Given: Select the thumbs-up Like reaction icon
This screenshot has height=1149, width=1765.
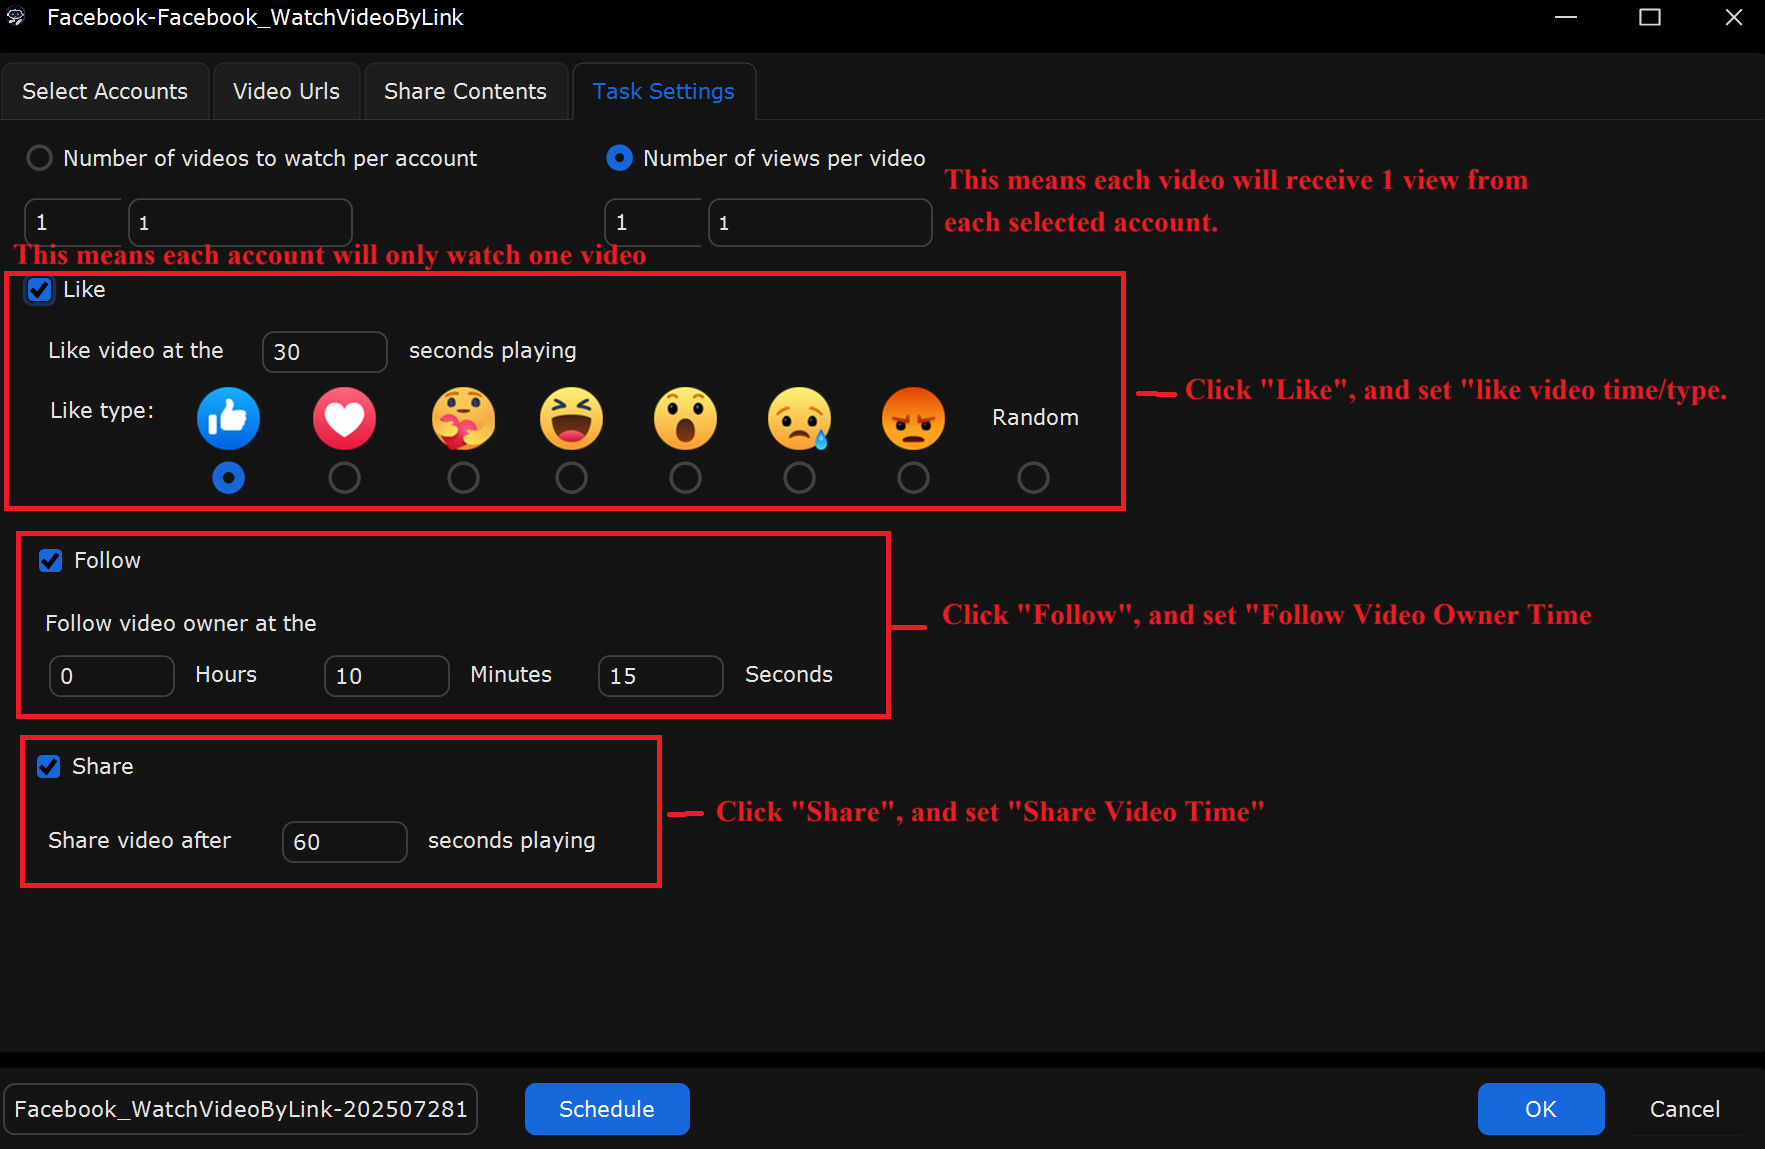Looking at the screenshot, I should coord(228,418).
